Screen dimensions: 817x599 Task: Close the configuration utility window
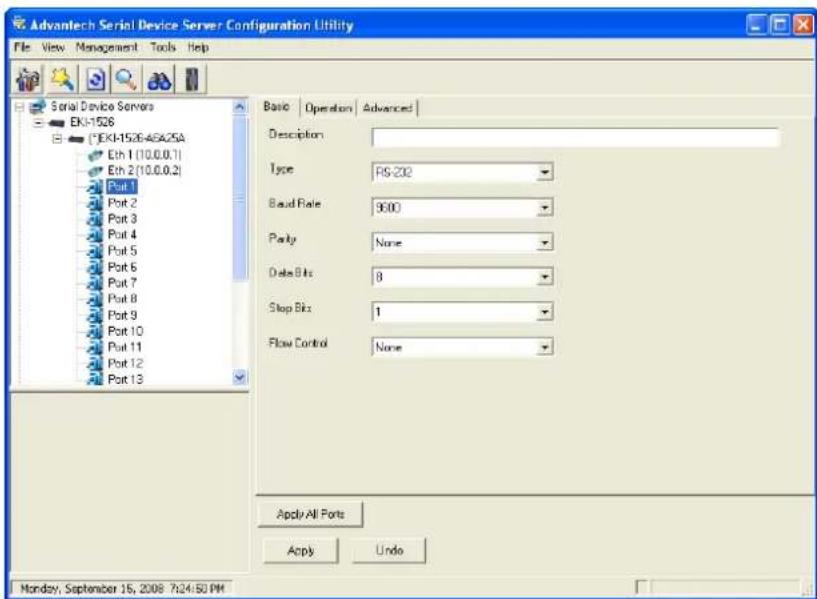(803, 25)
